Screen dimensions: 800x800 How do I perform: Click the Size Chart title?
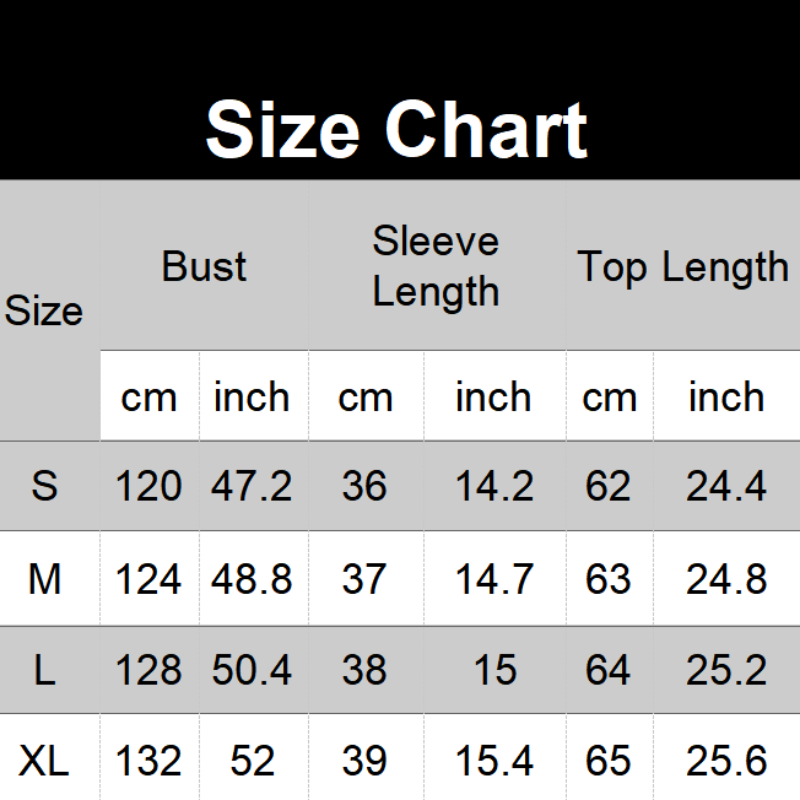pyautogui.click(x=396, y=131)
